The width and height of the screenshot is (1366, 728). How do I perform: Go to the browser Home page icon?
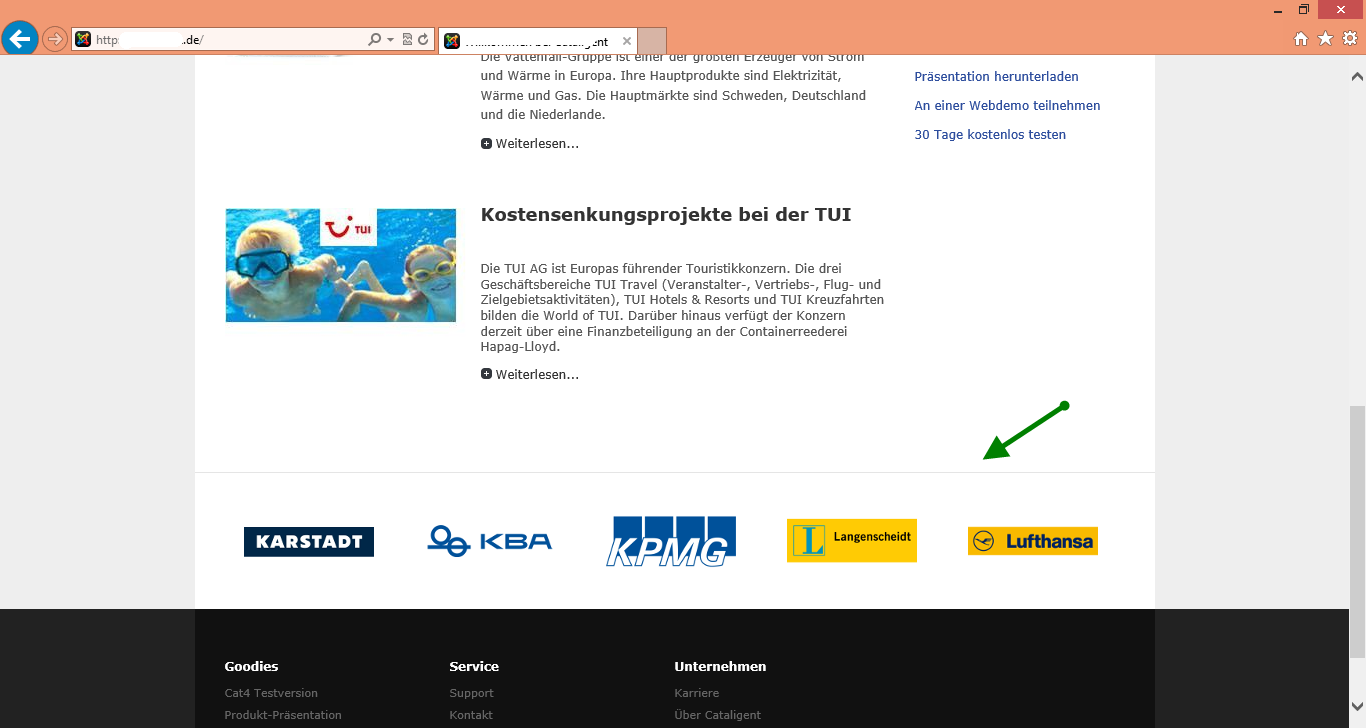pyautogui.click(x=1301, y=39)
